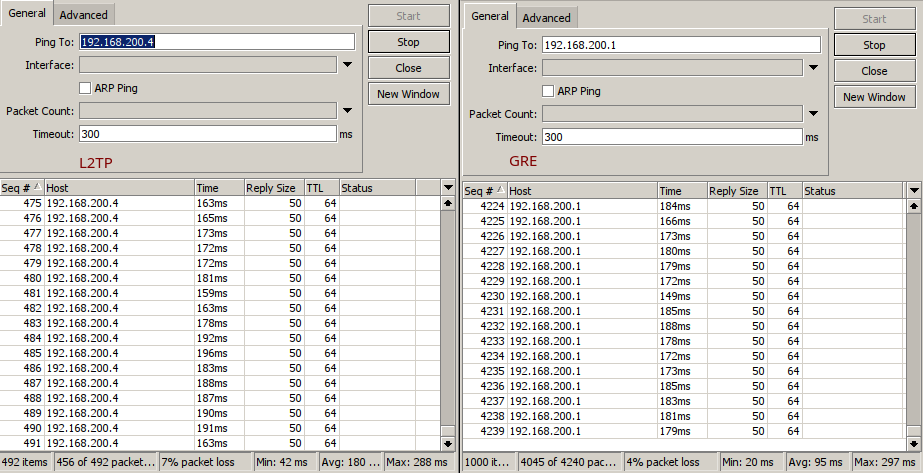Select General tab in L2TP ping window

(x=27, y=13)
